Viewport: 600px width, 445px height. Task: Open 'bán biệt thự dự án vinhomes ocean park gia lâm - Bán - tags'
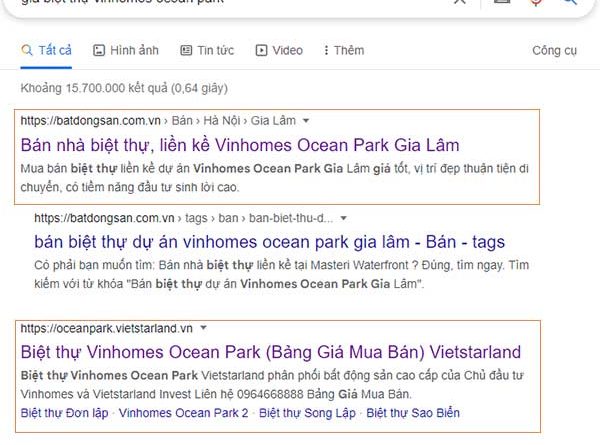click(x=269, y=242)
